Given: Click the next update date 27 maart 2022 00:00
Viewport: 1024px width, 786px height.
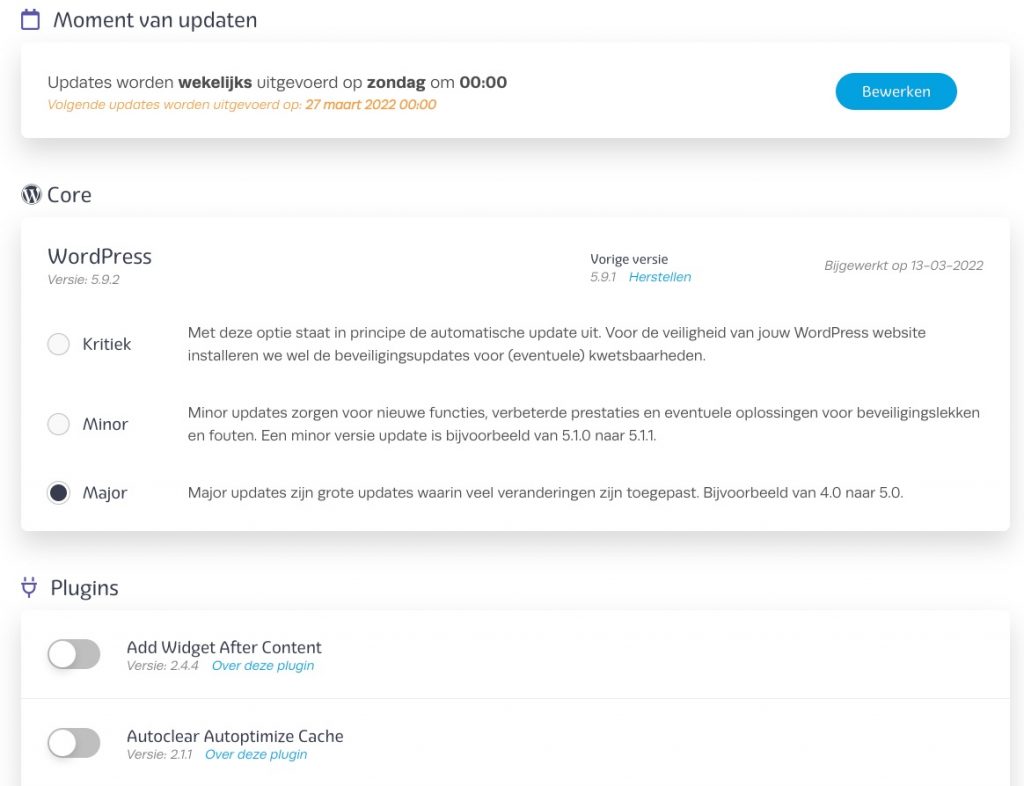Looking at the screenshot, I should click(x=370, y=104).
